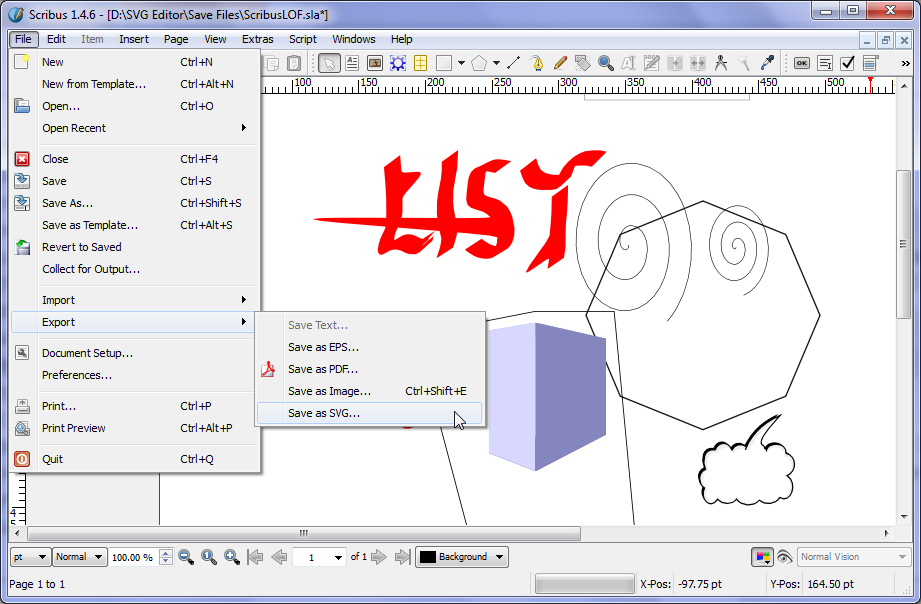Open the Extras menu

pos(257,39)
